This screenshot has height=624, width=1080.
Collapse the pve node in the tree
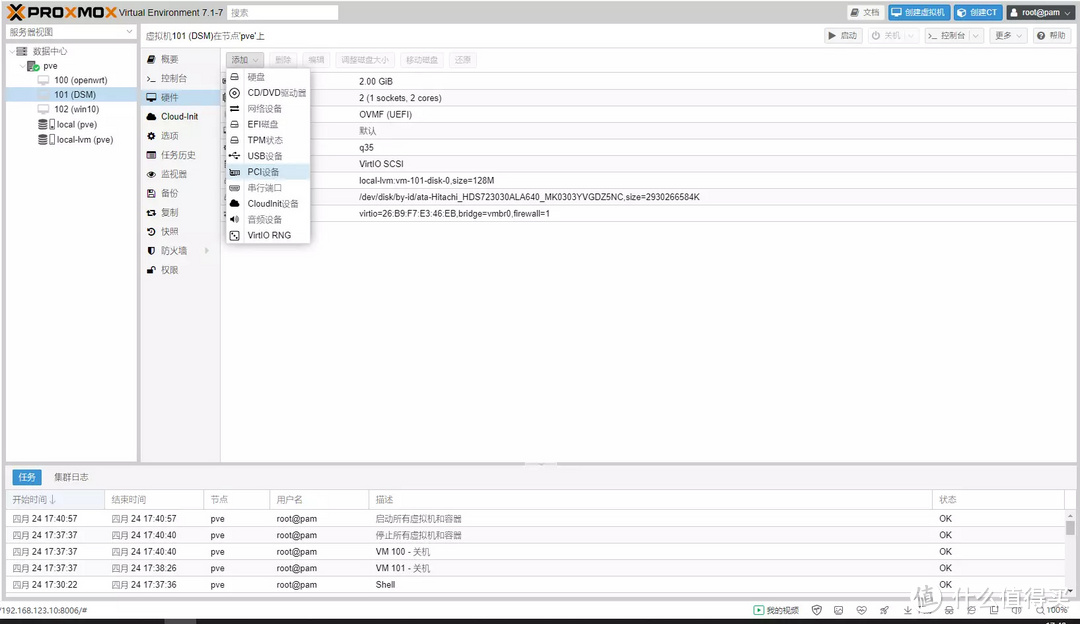(x=23, y=66)
